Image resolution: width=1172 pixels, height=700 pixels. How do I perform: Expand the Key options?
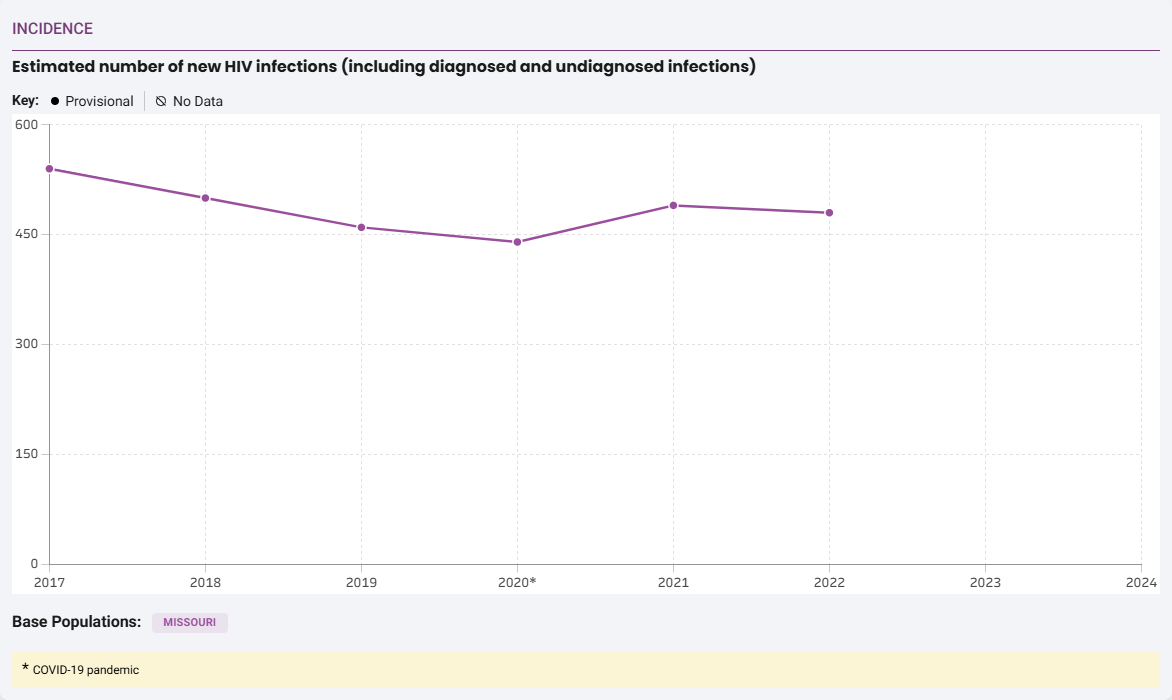(26, 100)
